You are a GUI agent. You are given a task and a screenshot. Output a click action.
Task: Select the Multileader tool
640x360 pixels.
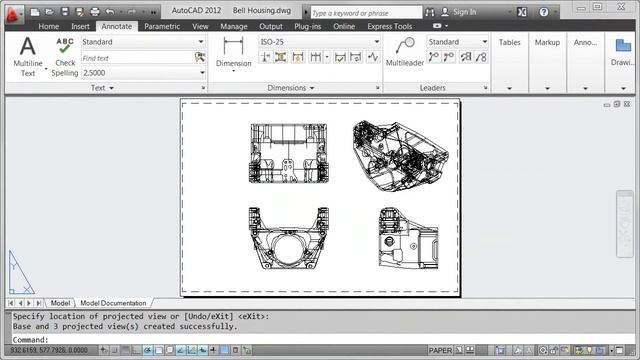pos(404,51)
